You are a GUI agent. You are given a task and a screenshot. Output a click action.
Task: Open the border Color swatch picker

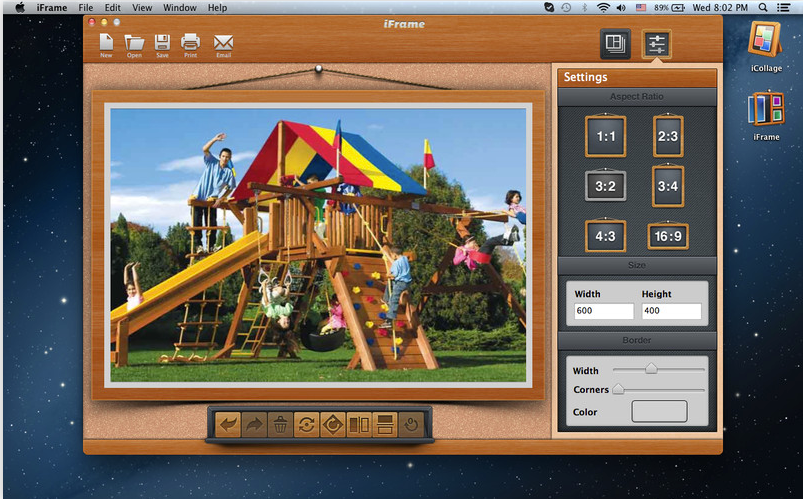click(x=659, y=411)
